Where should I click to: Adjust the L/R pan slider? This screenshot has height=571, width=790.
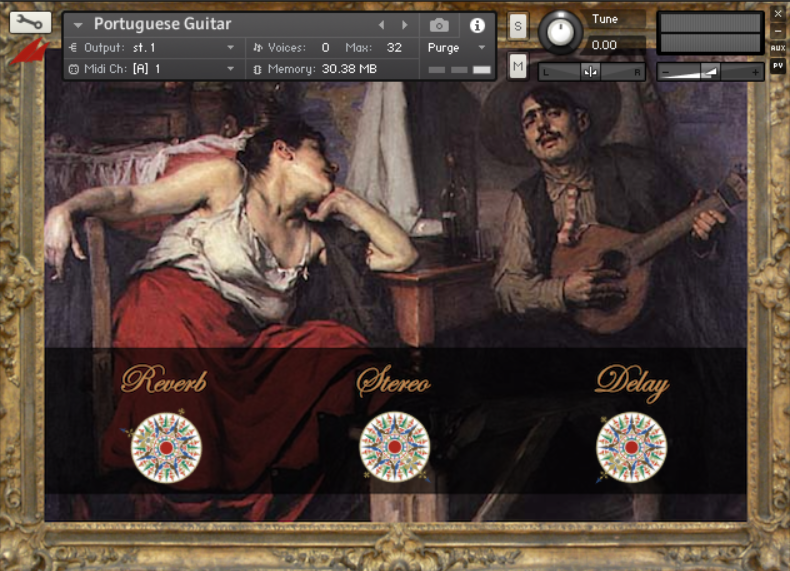pyautogui.click(x=591, y=72)
